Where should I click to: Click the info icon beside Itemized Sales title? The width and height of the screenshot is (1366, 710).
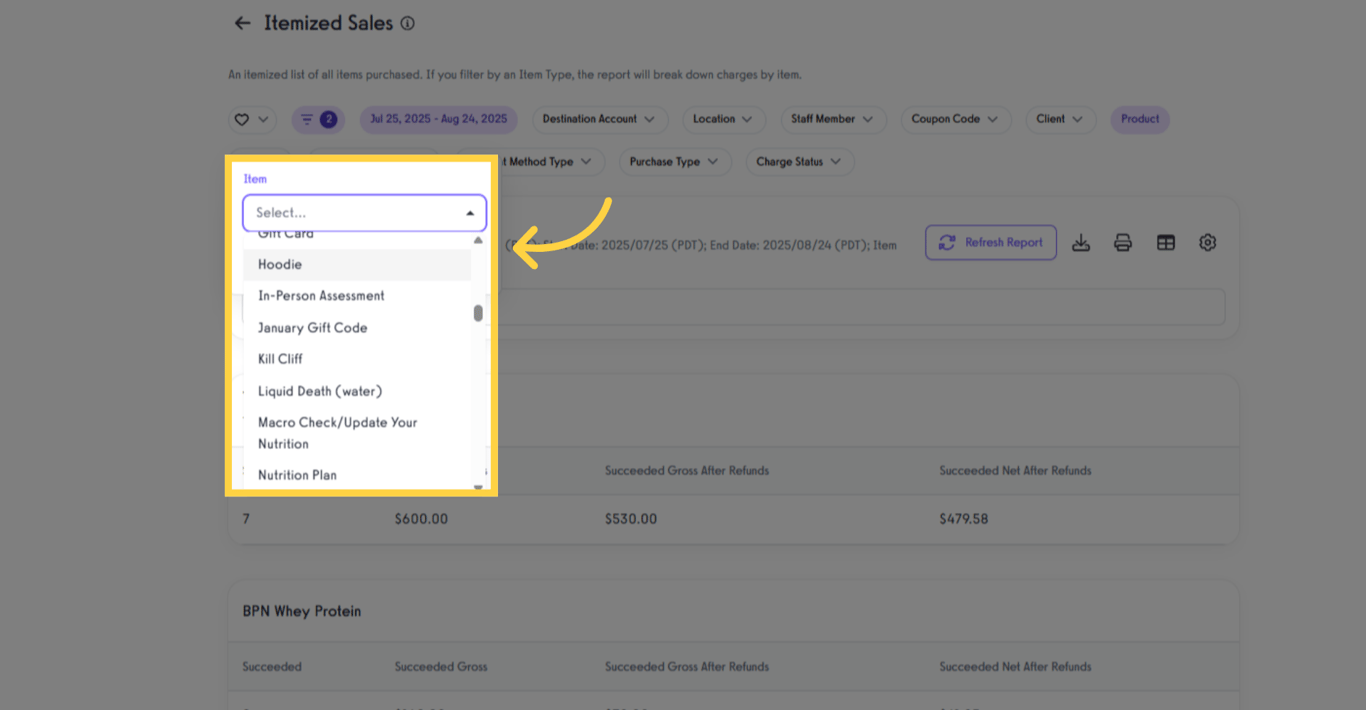tap(407, 22)
